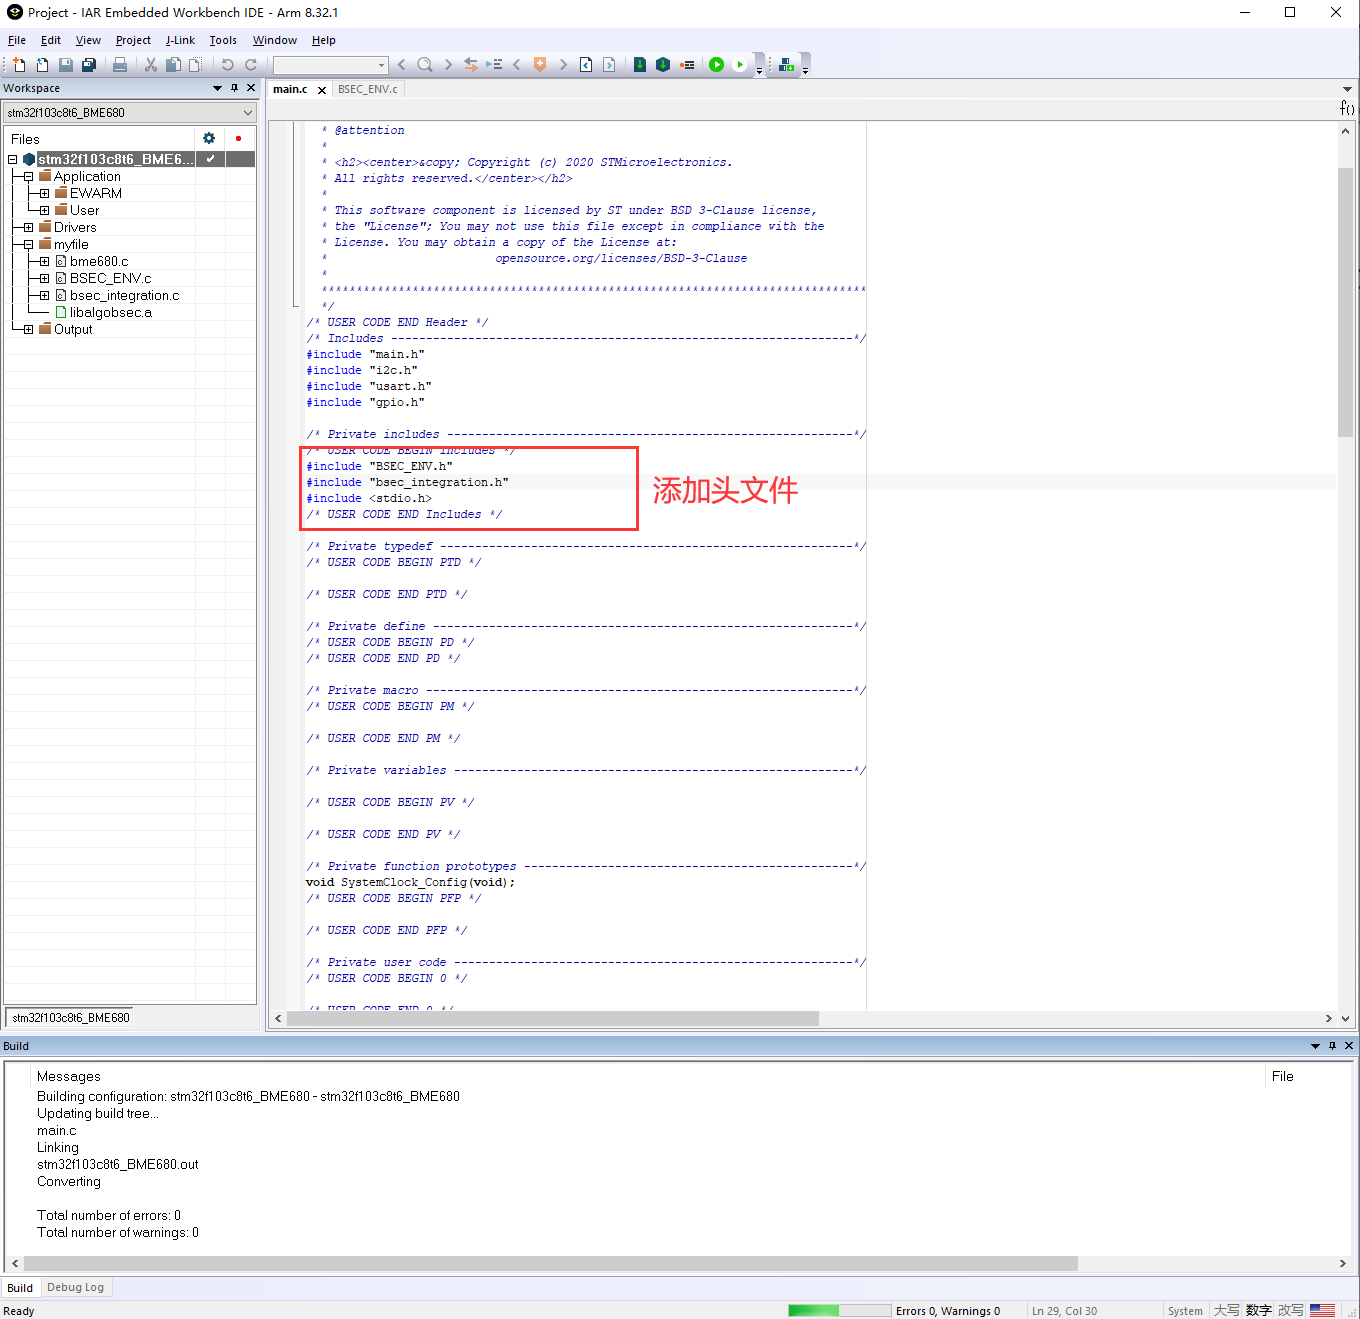Toggle 改写 overwrite mode in status bar

[1291, 1310]
